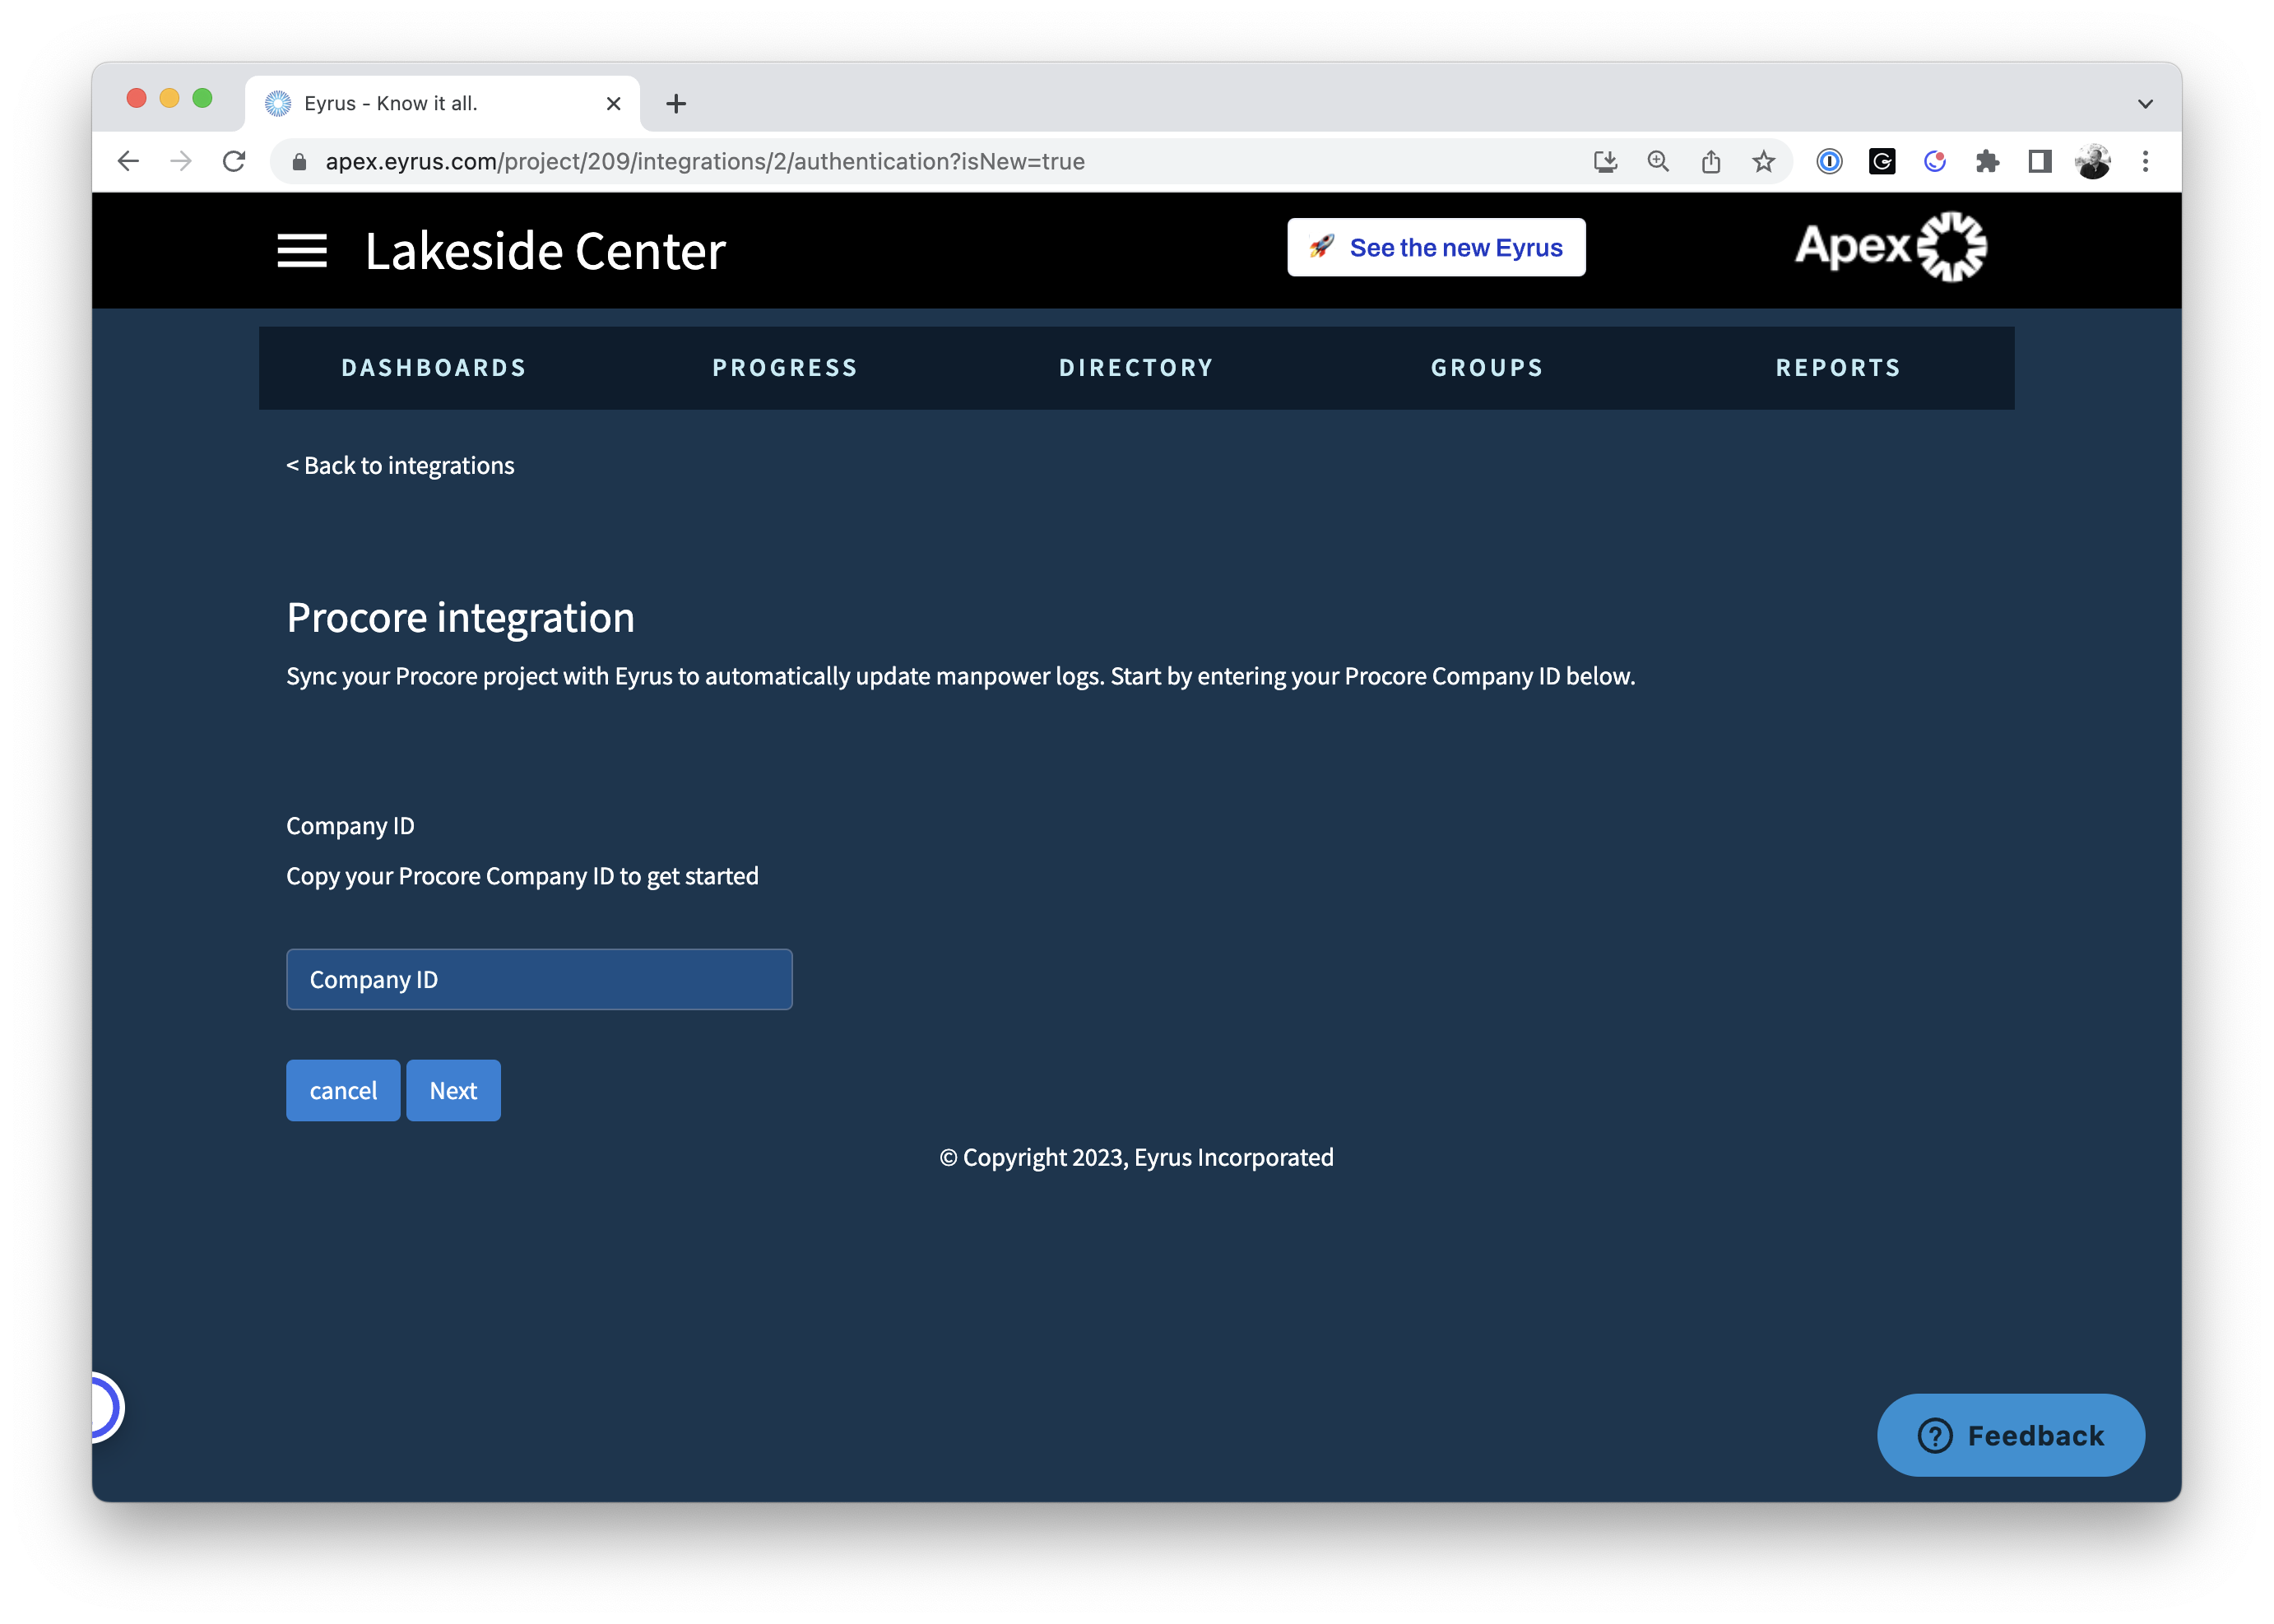Open the Chrome profile avatar
The width and height of the screenshot is (2274, 1624).
(2093, 161)
